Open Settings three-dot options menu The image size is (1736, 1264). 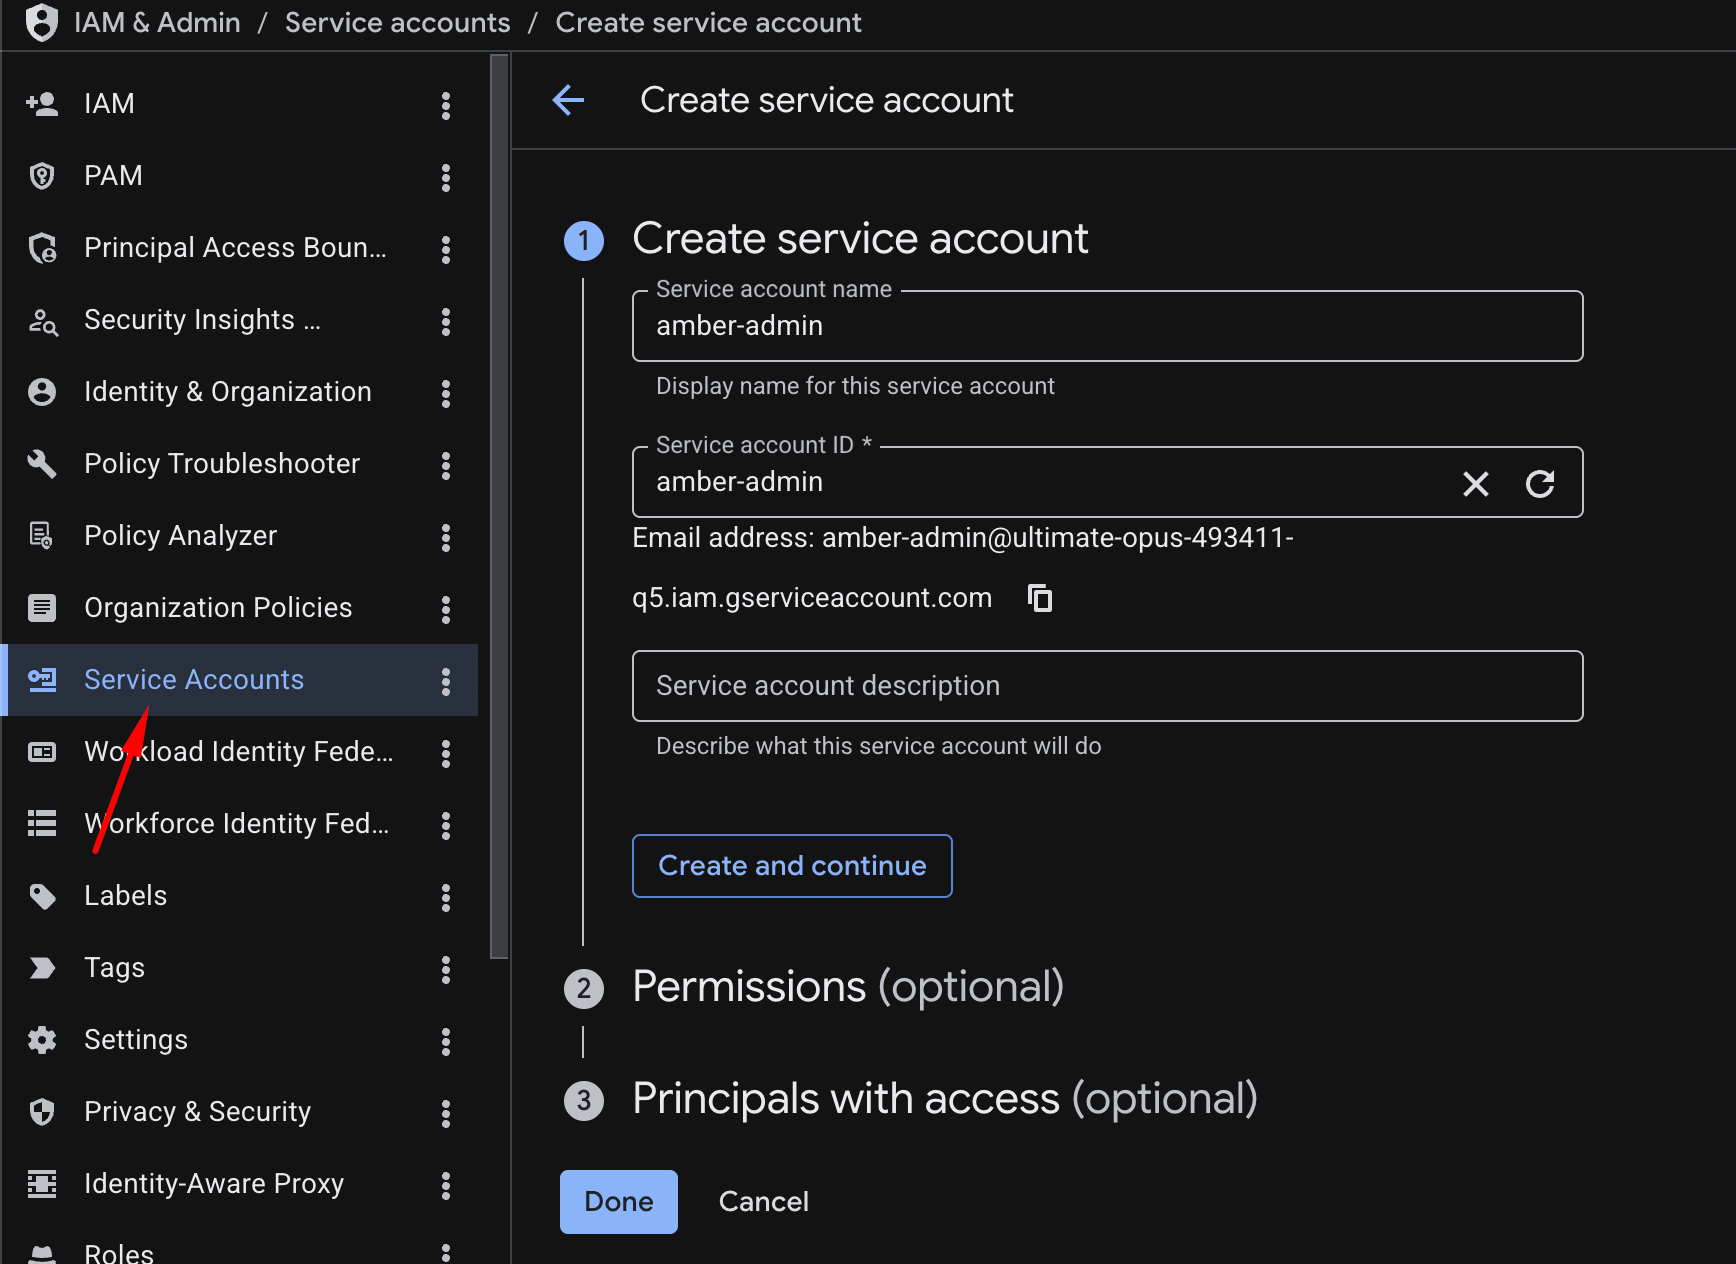click(446, 1042)
